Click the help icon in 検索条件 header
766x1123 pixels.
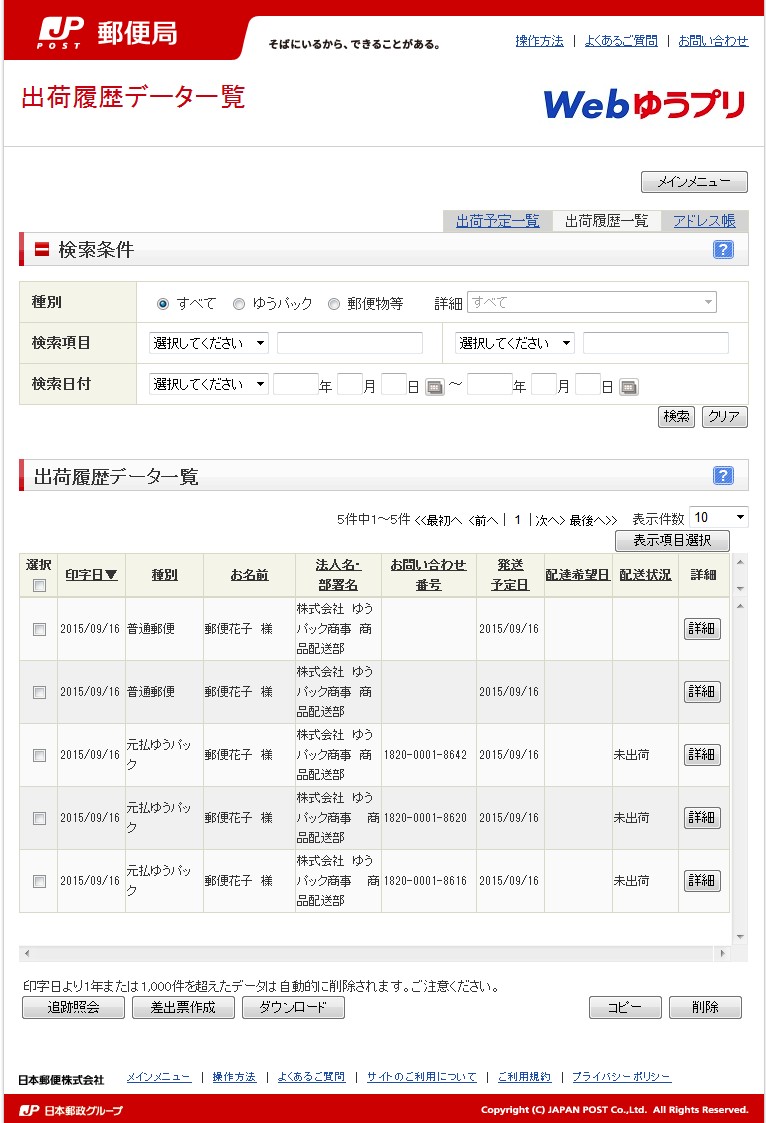tap(723, 250)
